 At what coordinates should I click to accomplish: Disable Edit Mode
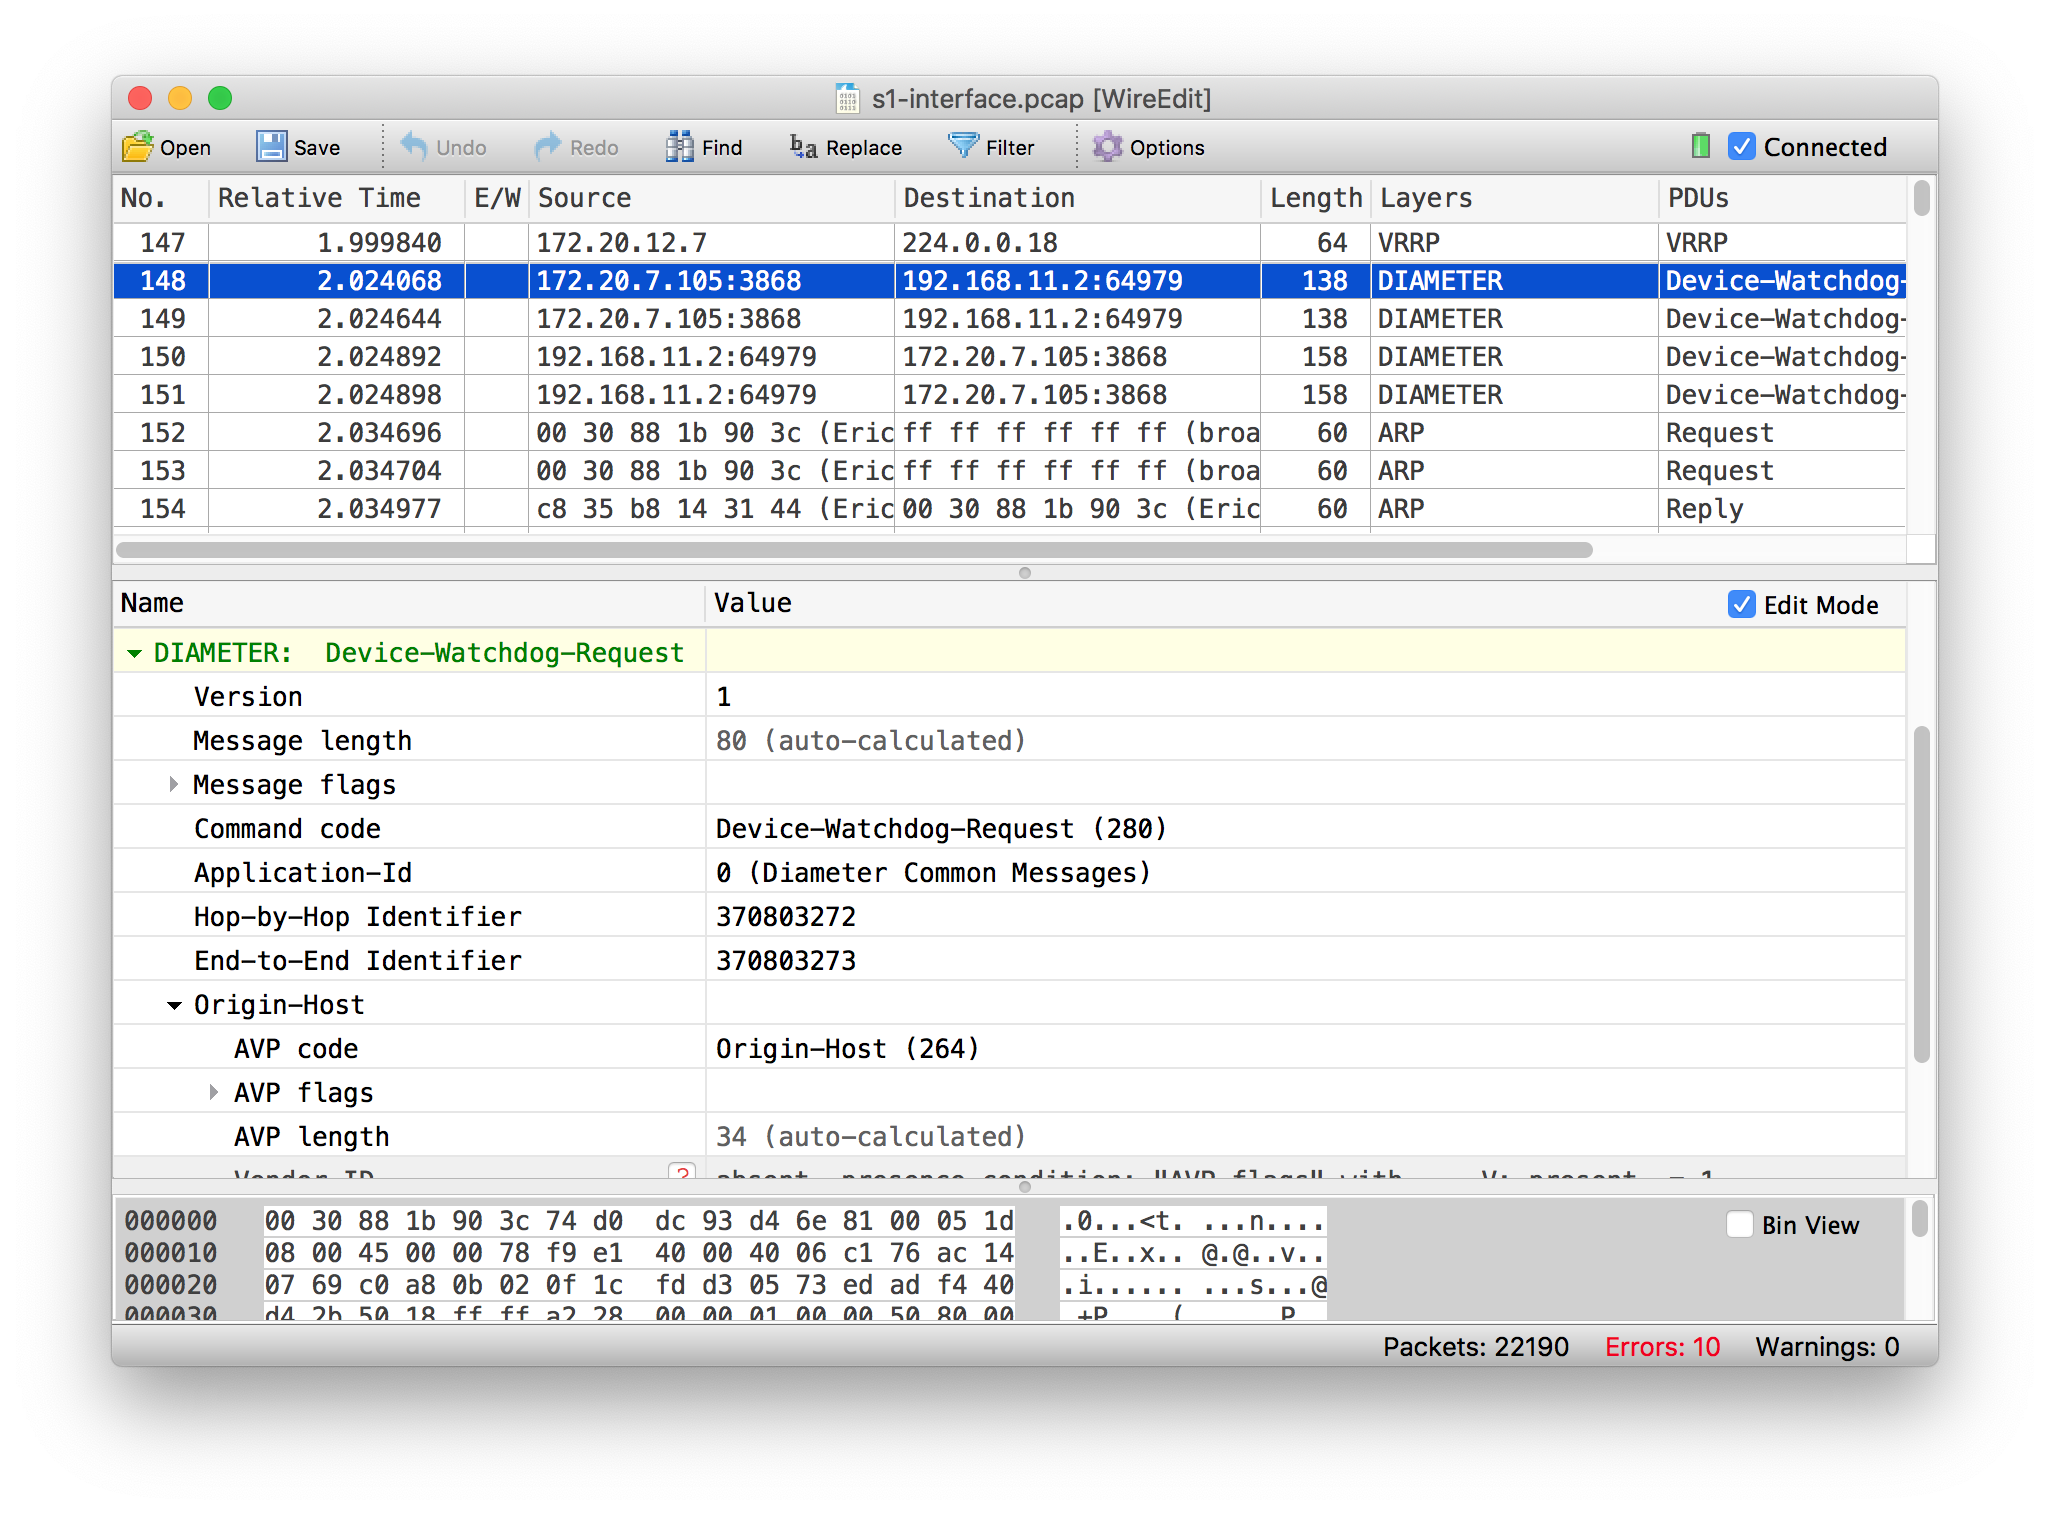pos(1742,604)
